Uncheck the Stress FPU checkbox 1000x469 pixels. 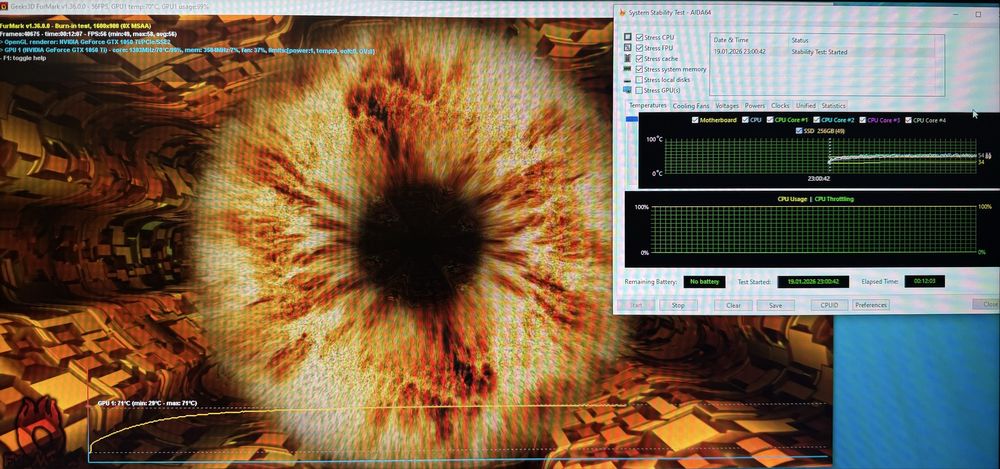[639, 48]
